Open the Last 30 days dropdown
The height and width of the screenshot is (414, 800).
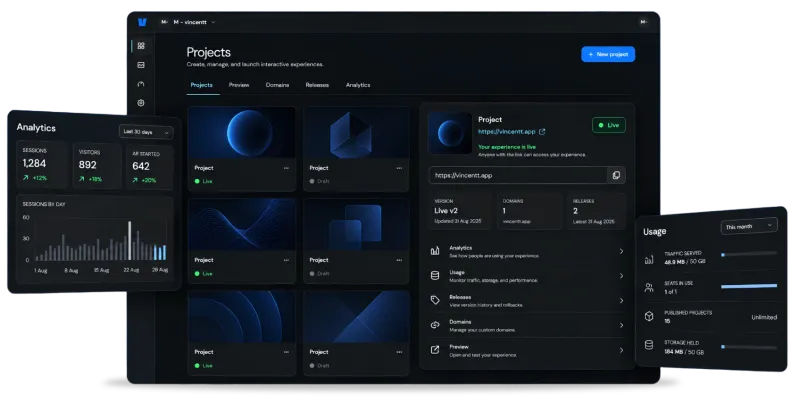pyautogui.click(x=146, y=132)
